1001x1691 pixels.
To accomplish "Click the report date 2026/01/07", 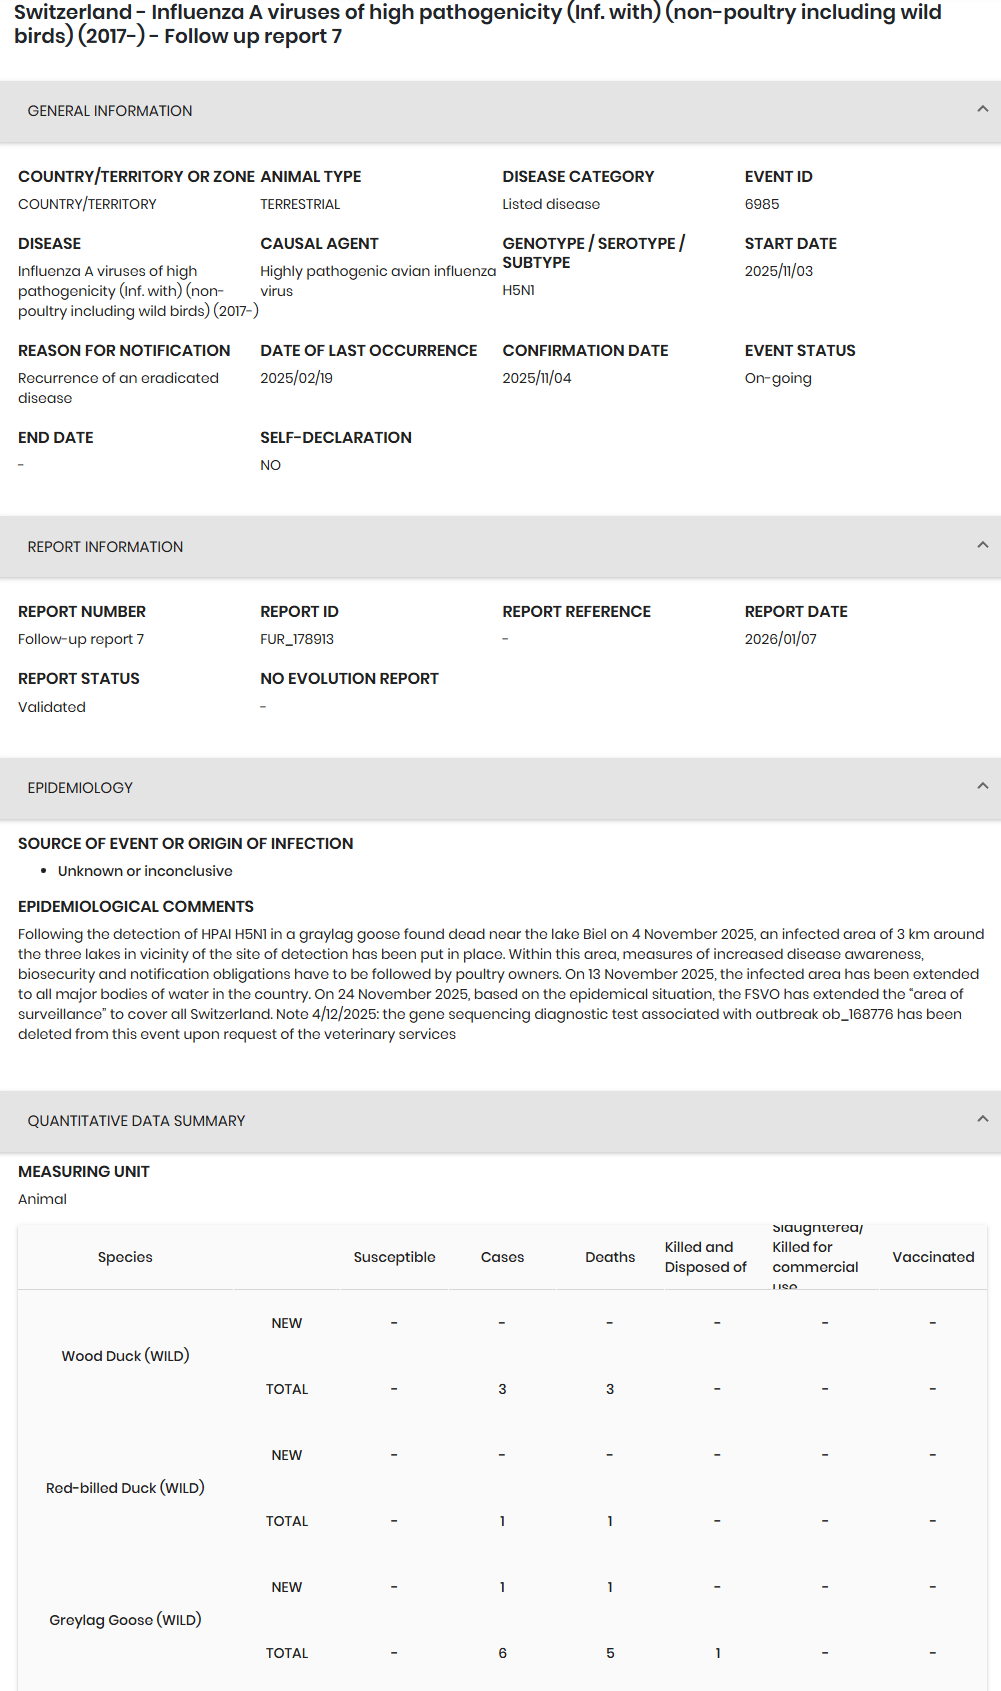I will coord(780,639).
